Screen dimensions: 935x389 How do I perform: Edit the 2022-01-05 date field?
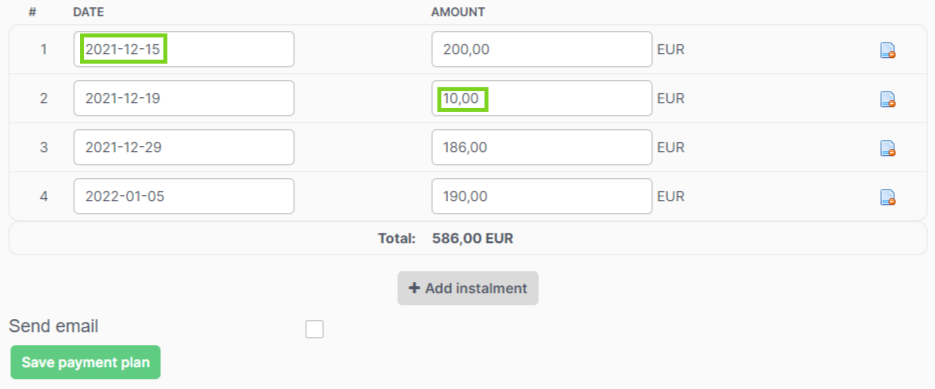tap(184, 196)
